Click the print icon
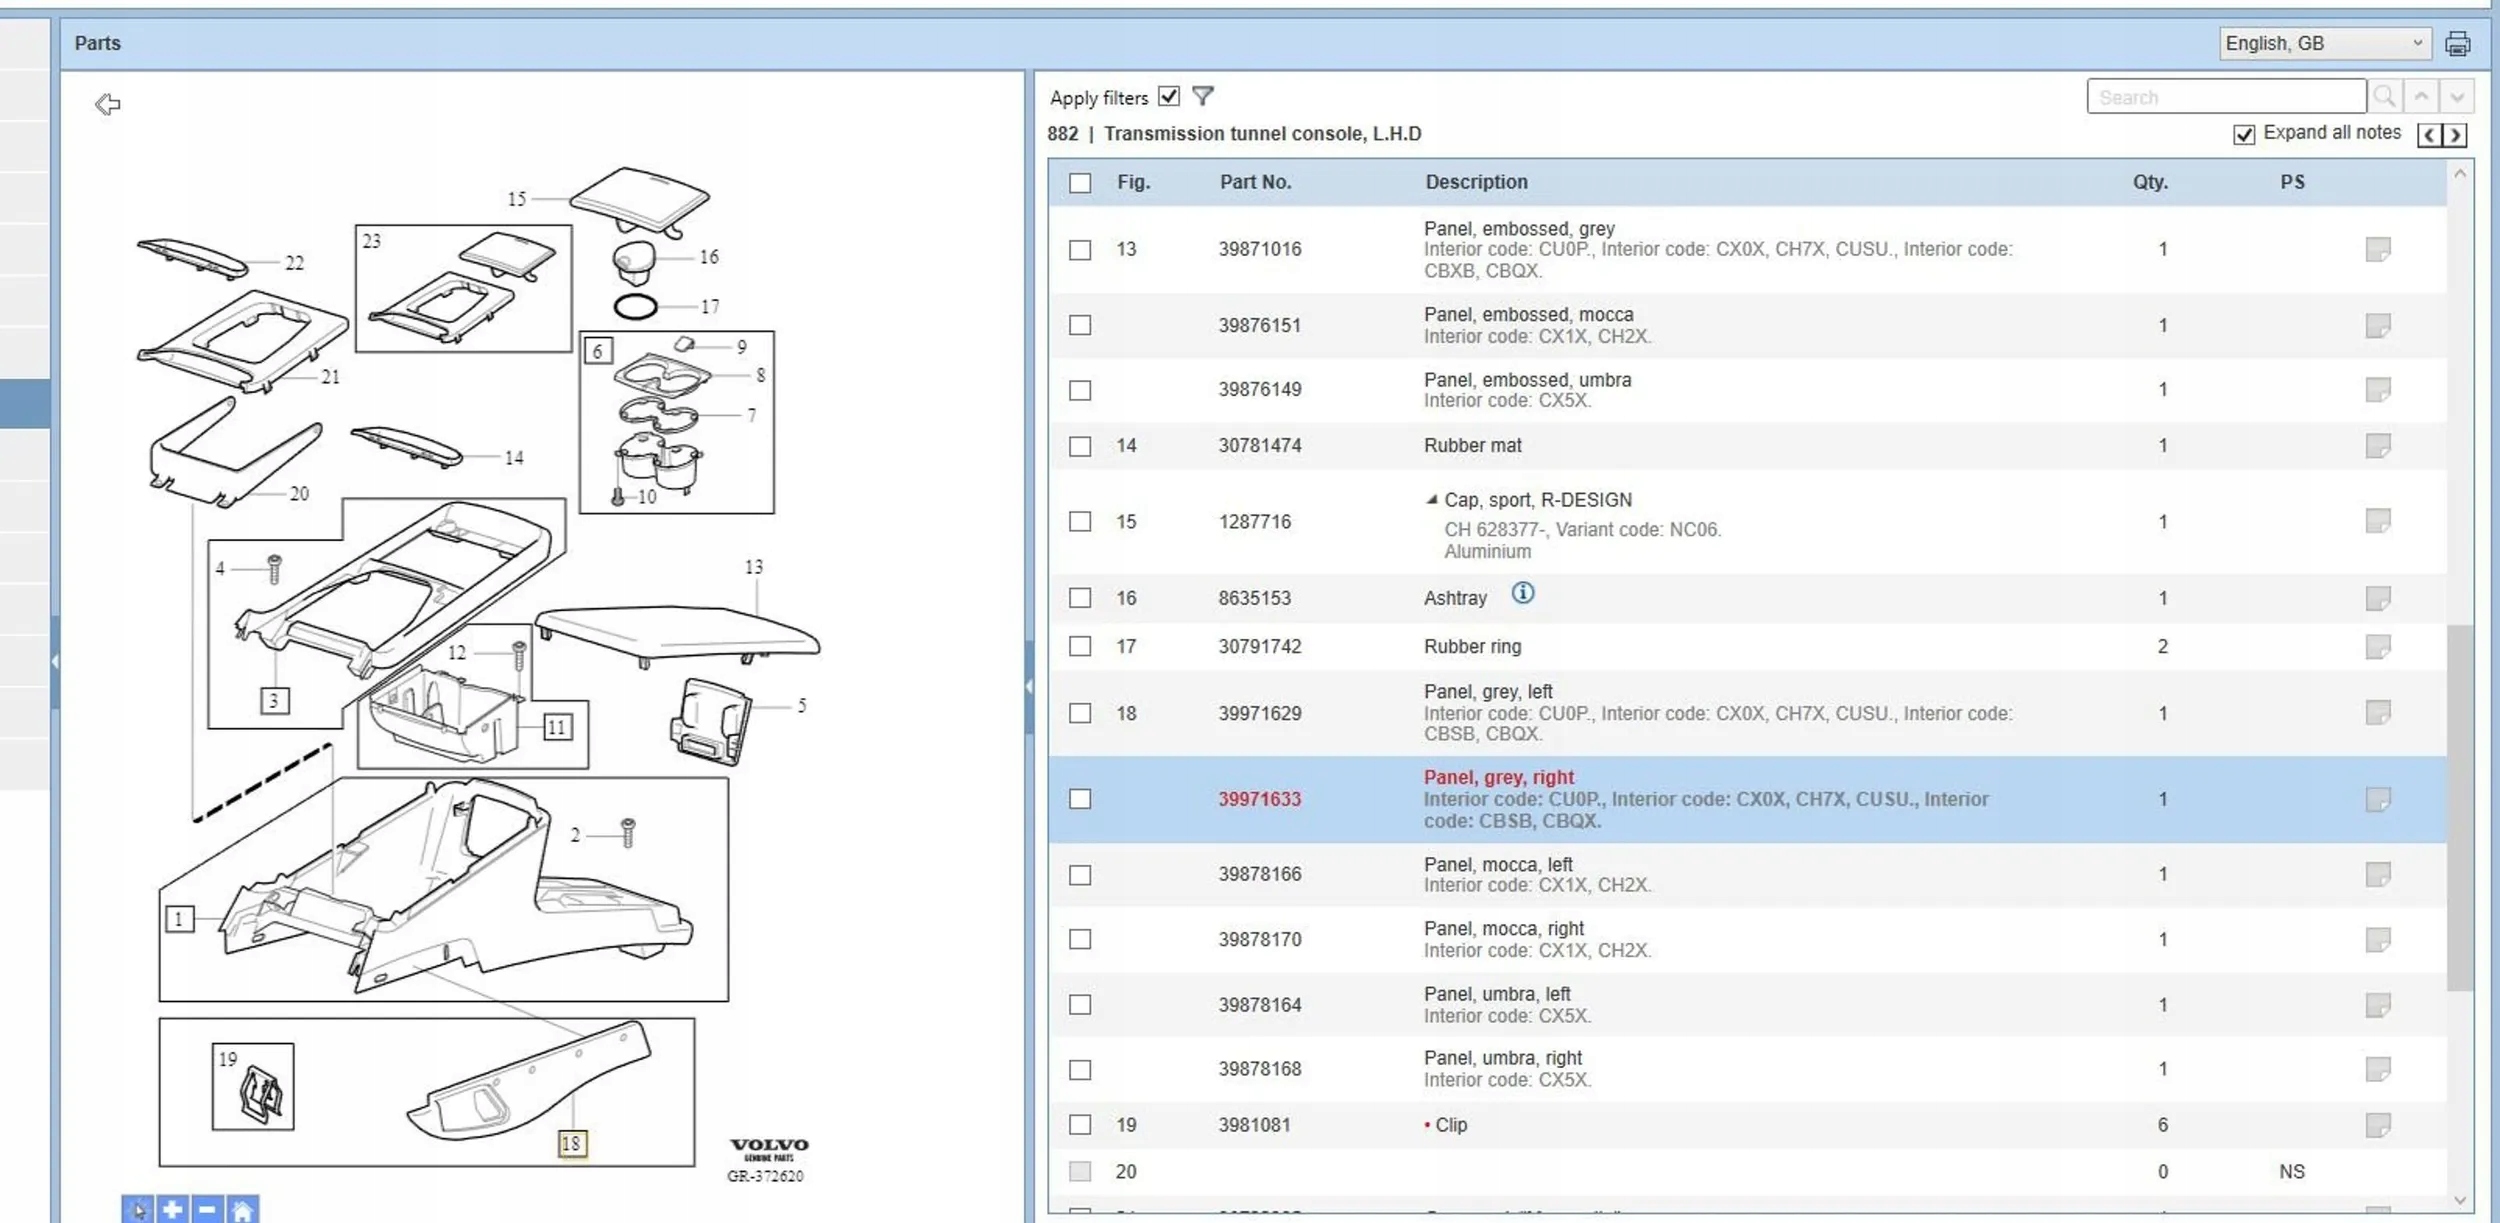The width and height of the screenshot is (2500, 1223). (2457, 44)
